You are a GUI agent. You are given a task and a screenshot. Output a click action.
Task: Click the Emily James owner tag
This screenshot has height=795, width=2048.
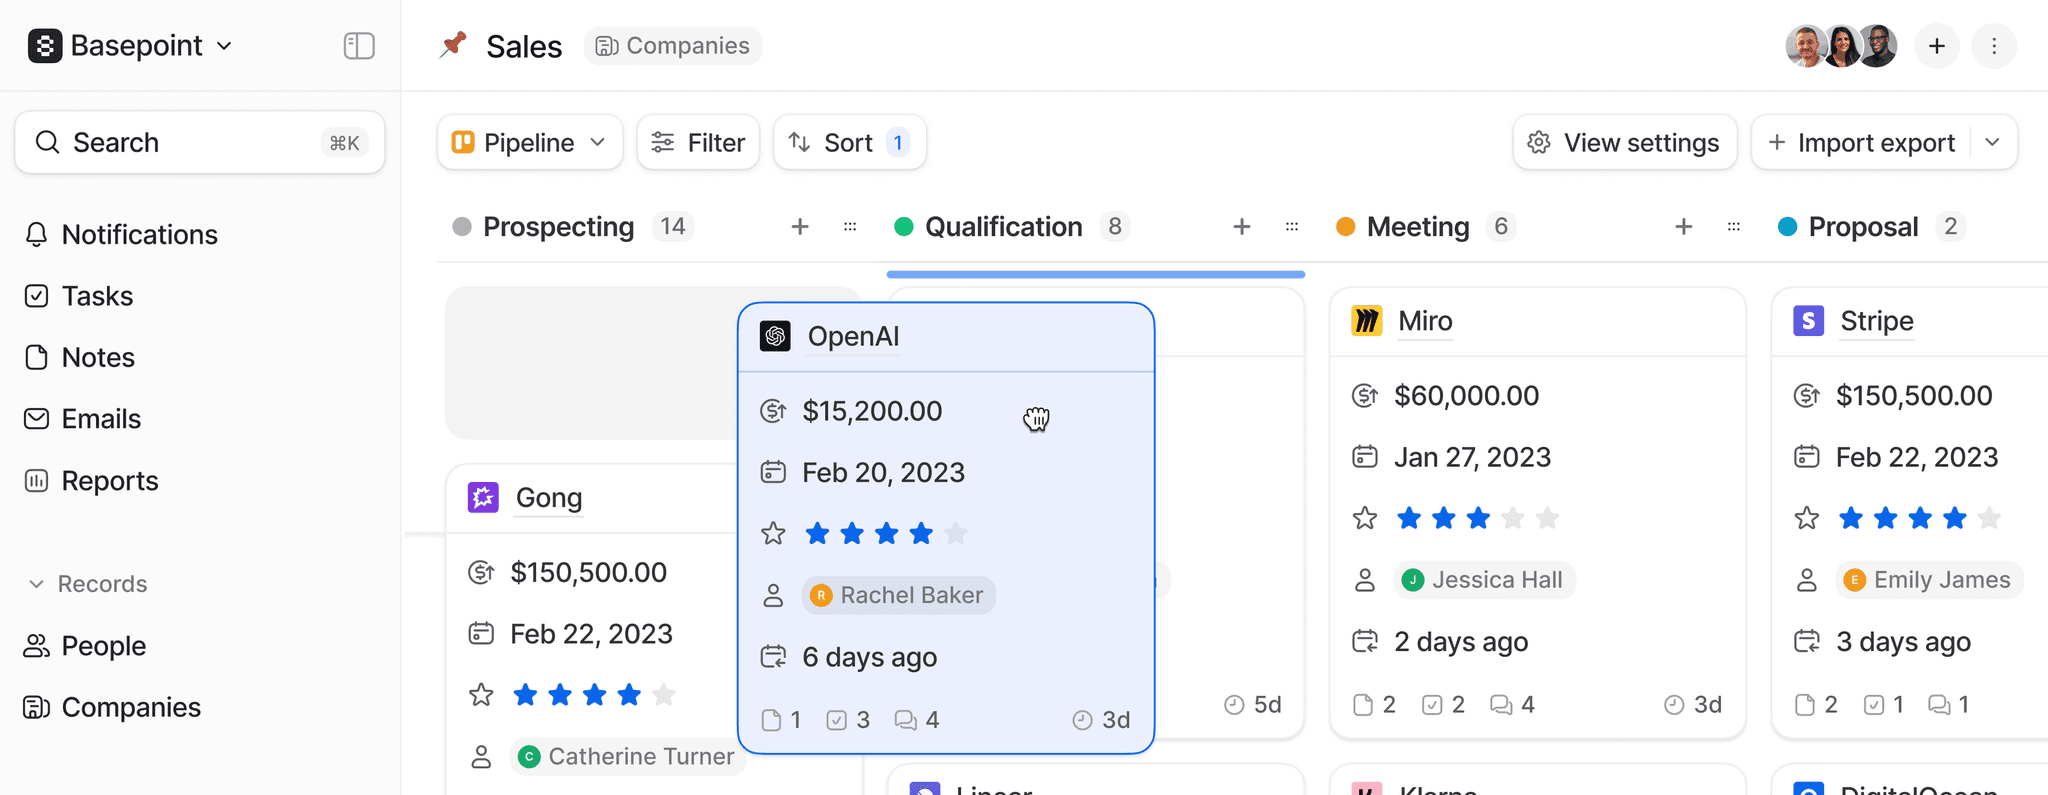[1929, 580]
